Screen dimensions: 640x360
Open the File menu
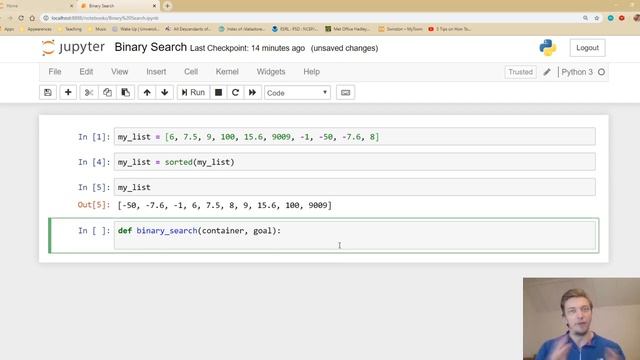[55, 72]
